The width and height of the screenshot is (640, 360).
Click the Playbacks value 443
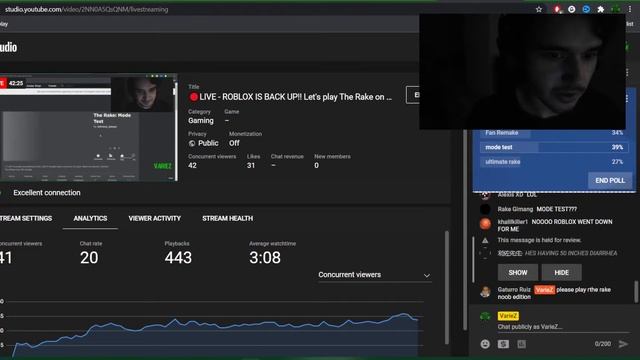pyautogui.click(x=178, y=258)
